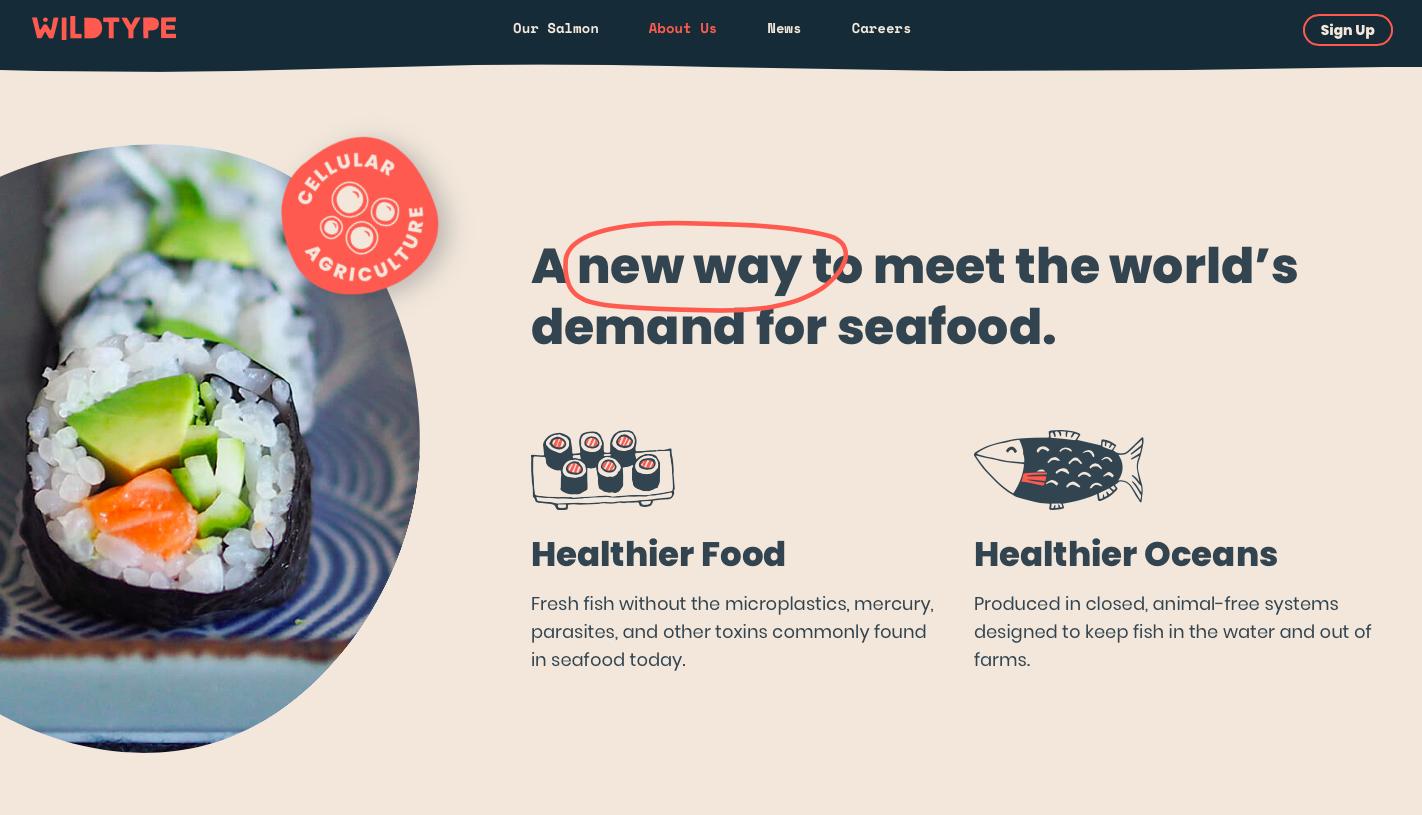The height and width of the screenshot is (815, 1422).
Task: Click the word "seafood." in the headline
Action: tap(946, 328)
